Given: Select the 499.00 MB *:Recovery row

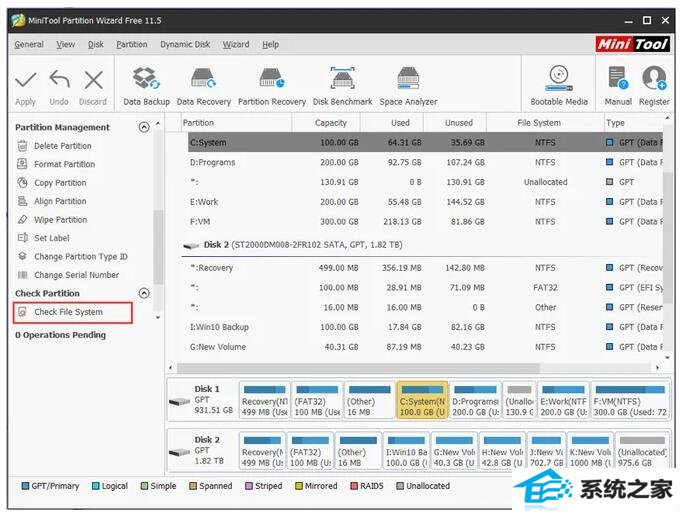Looking at the screenshot, I should [x=426, y=268].
